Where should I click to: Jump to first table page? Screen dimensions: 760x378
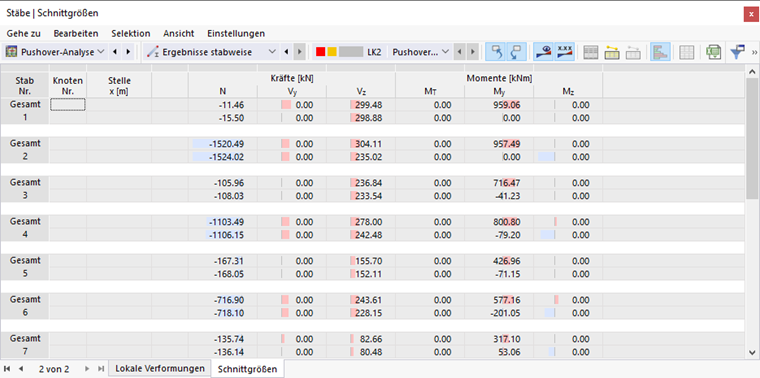(x=8, y=369)
